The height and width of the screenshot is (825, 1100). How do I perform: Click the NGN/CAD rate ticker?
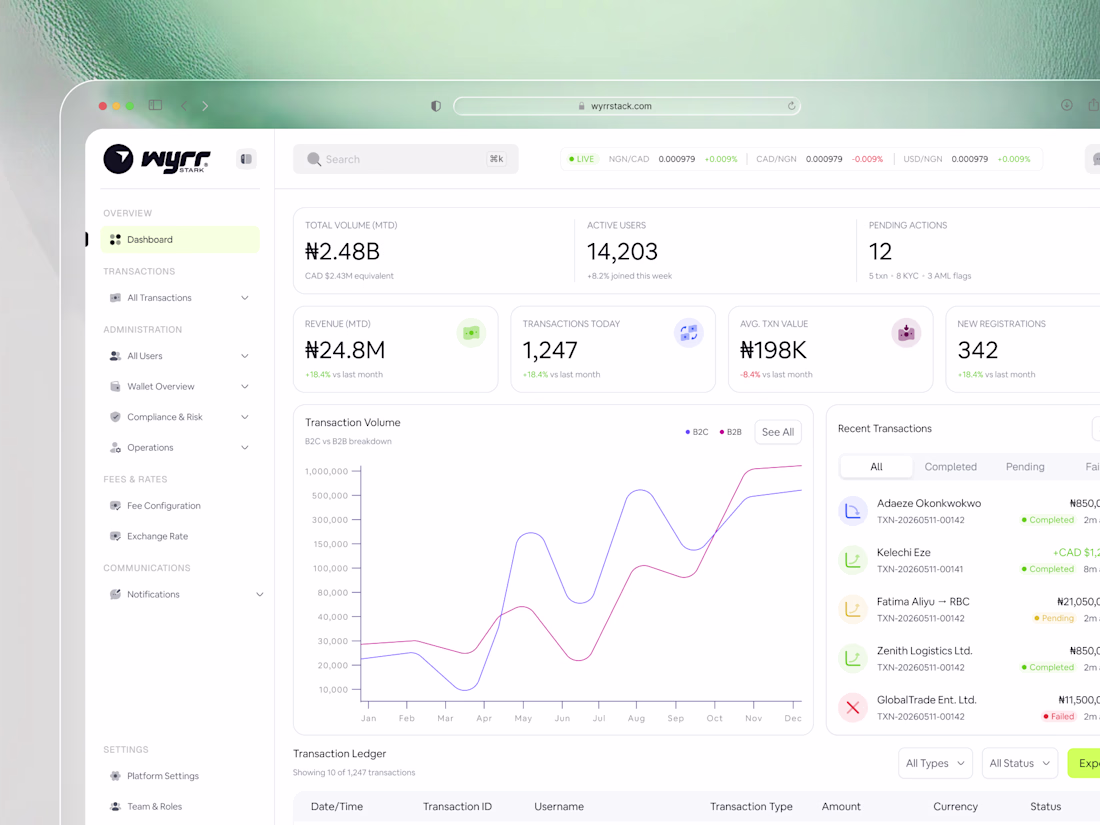tap(673, 159)
